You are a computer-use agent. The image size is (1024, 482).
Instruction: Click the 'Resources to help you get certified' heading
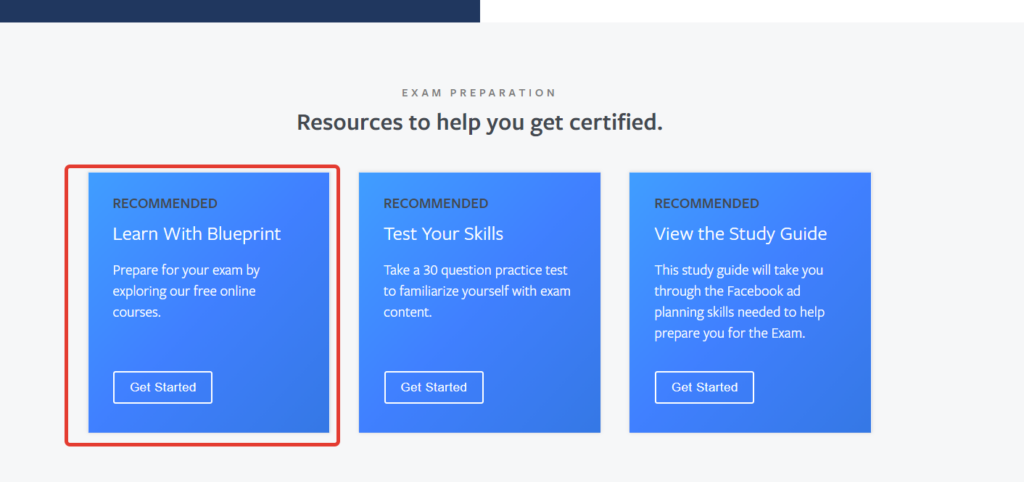coord(479,123)
